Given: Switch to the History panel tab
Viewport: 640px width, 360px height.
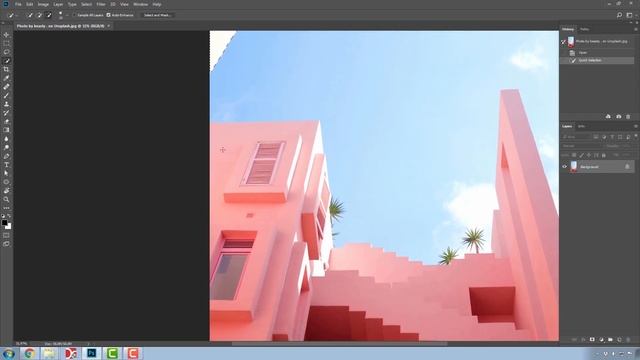Looking at the screenshot, I should point(568,29).
